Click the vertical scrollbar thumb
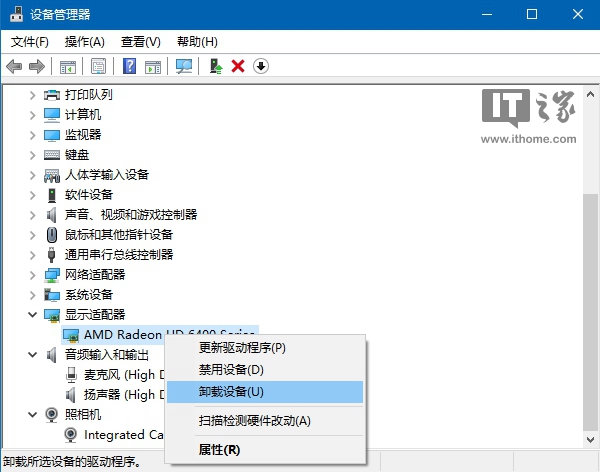600x472 pixels. pyautogui.click(x=590, y=312)
